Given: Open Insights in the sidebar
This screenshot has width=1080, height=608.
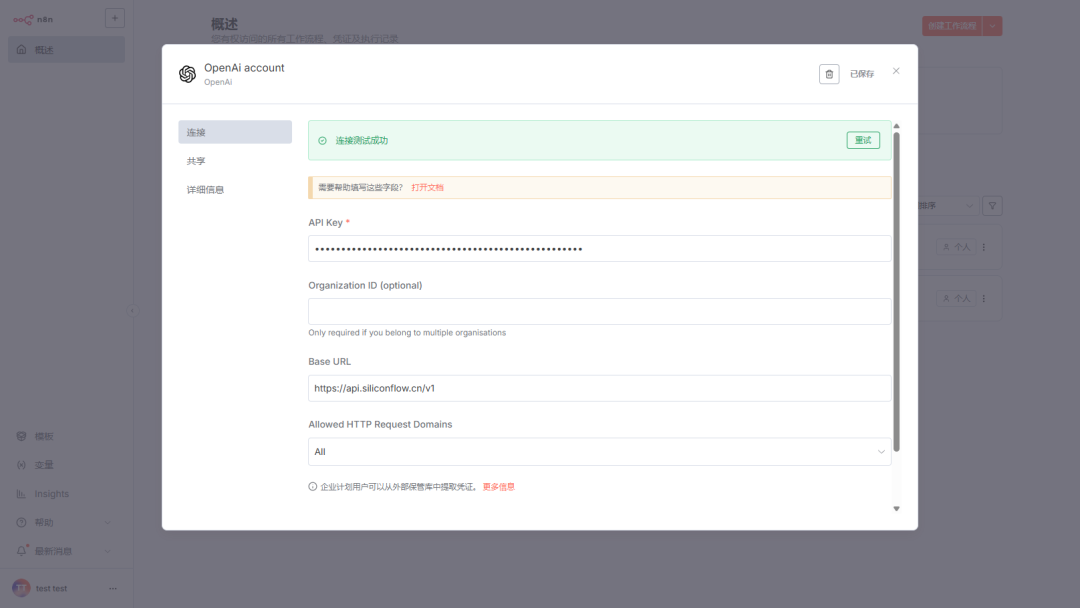Looking at the screenshot, I should pyautogui.click(x=66, y=494).
